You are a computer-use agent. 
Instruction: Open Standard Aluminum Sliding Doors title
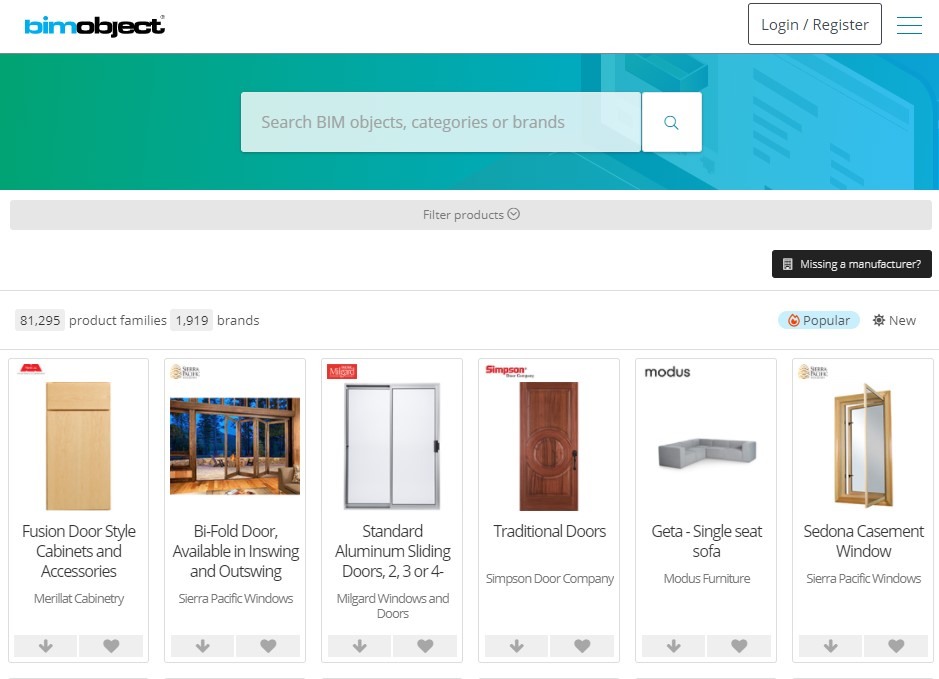tap(392, 551)
